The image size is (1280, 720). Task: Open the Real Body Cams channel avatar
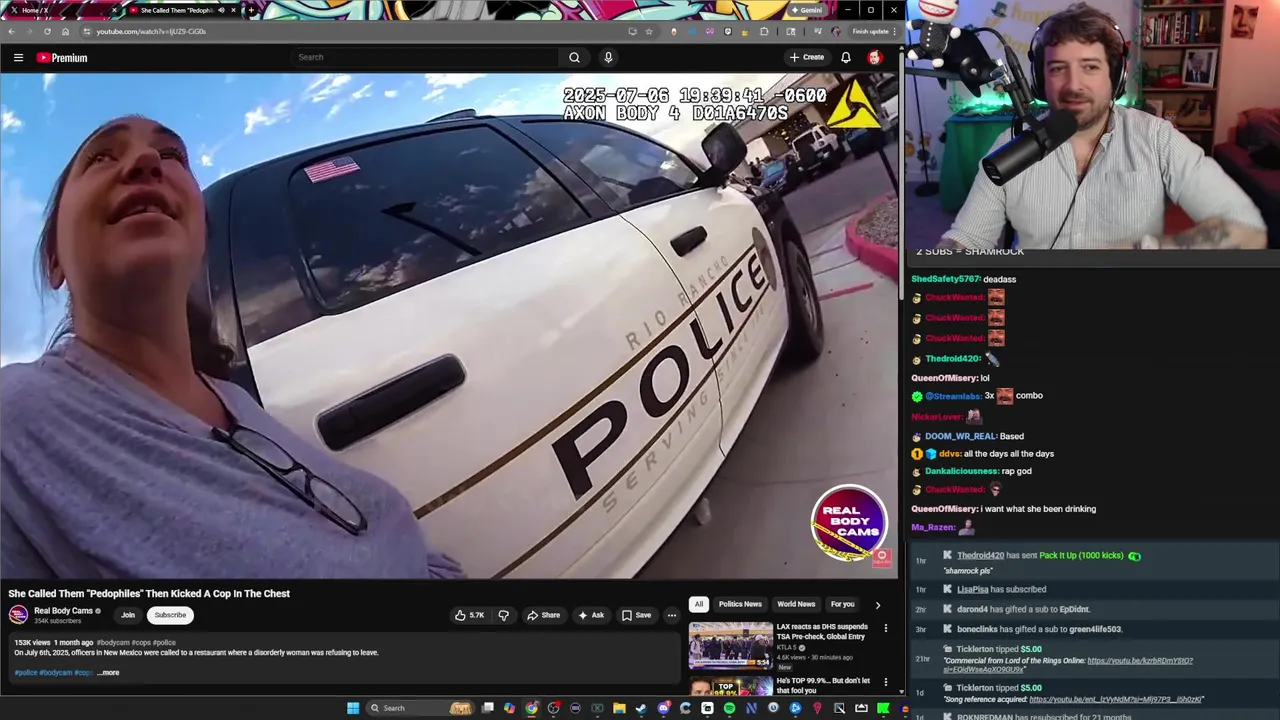click(18, 615)
